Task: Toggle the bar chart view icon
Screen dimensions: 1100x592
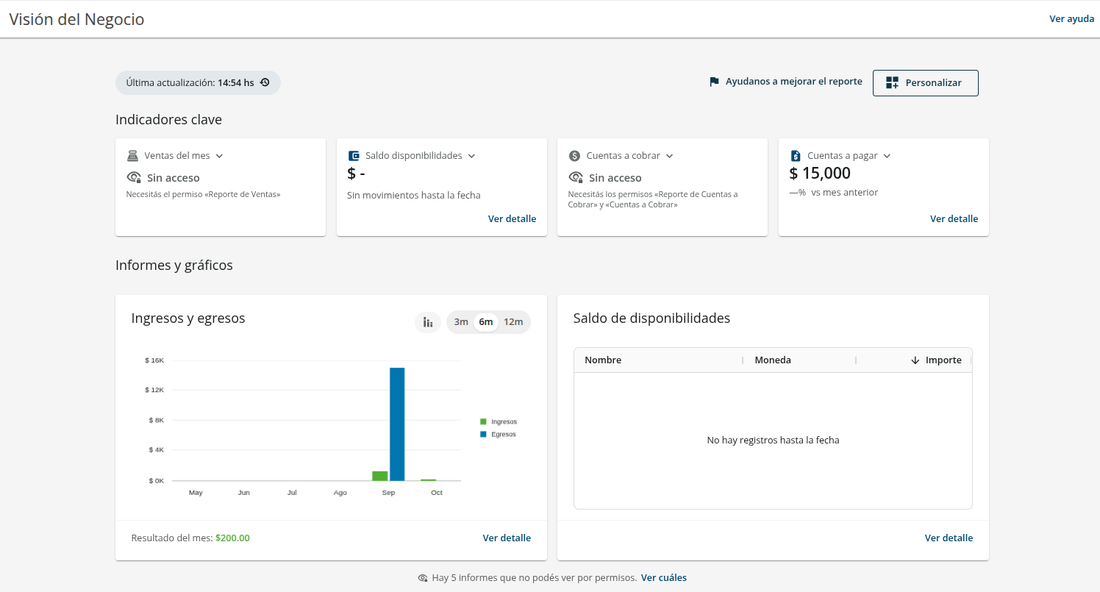Action: [428, 322]
